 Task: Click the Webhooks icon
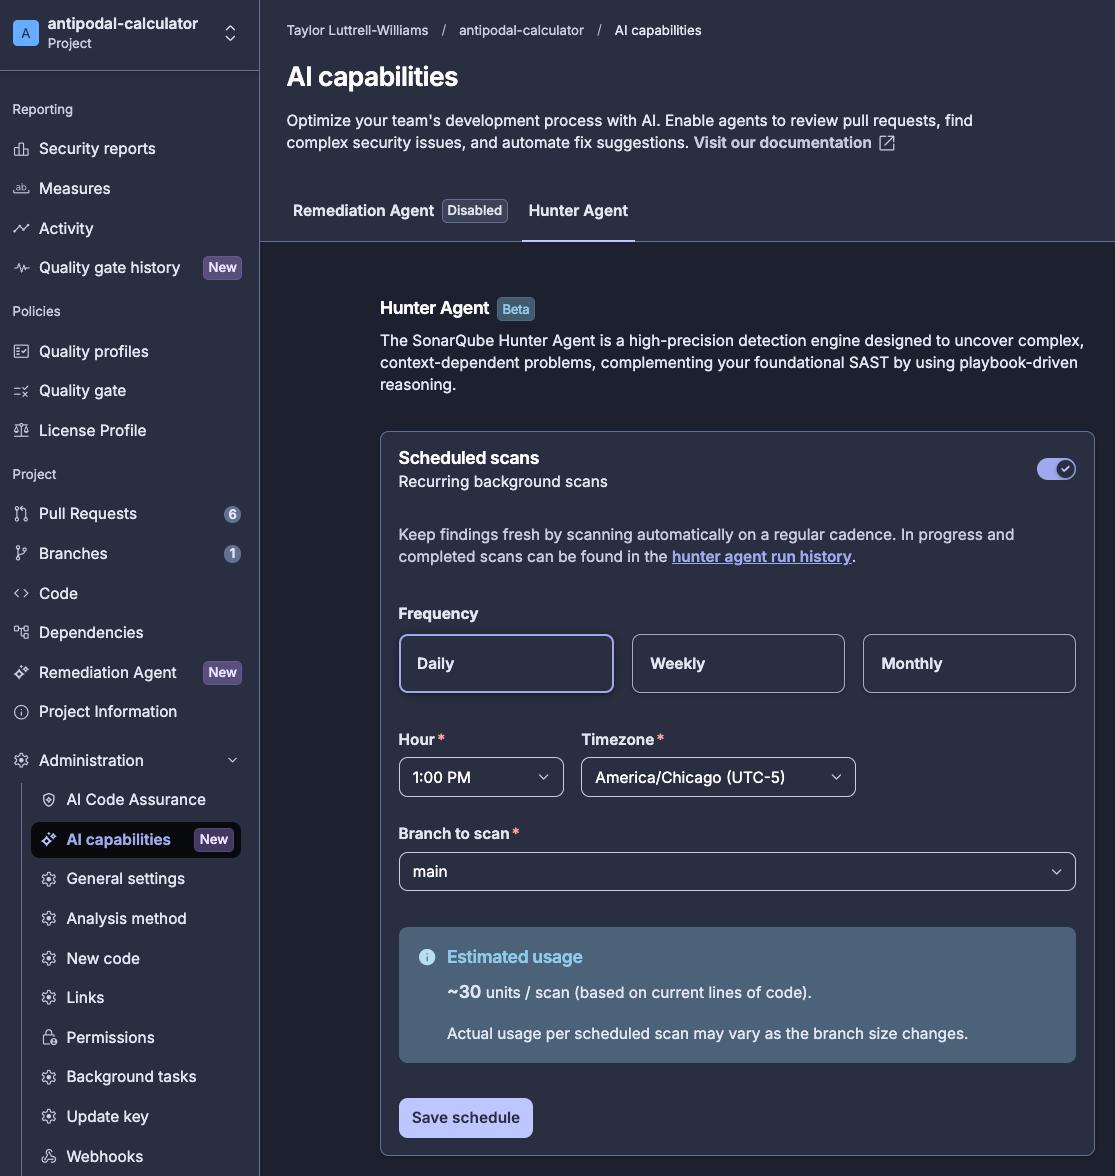(x=49, y=1156)
